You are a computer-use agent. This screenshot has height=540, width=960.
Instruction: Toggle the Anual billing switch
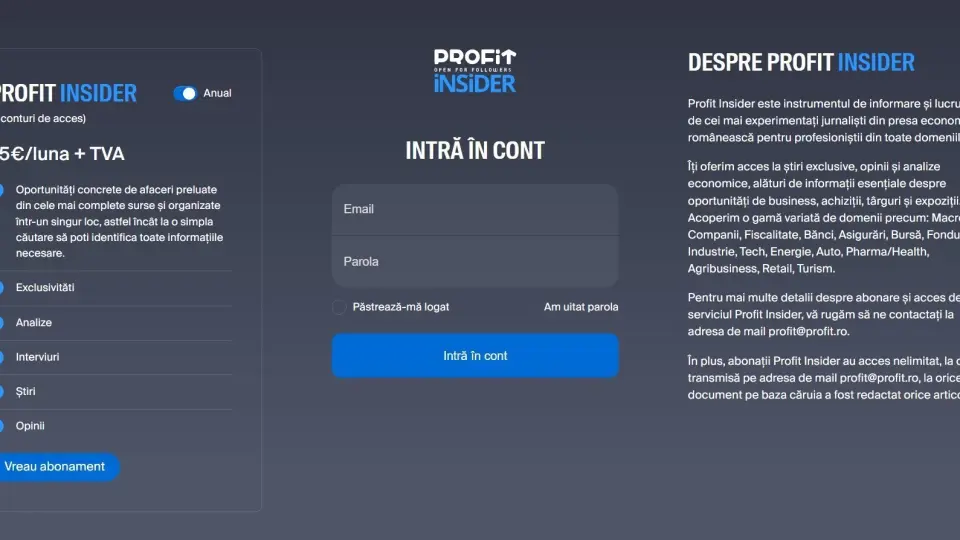(185, 93)
